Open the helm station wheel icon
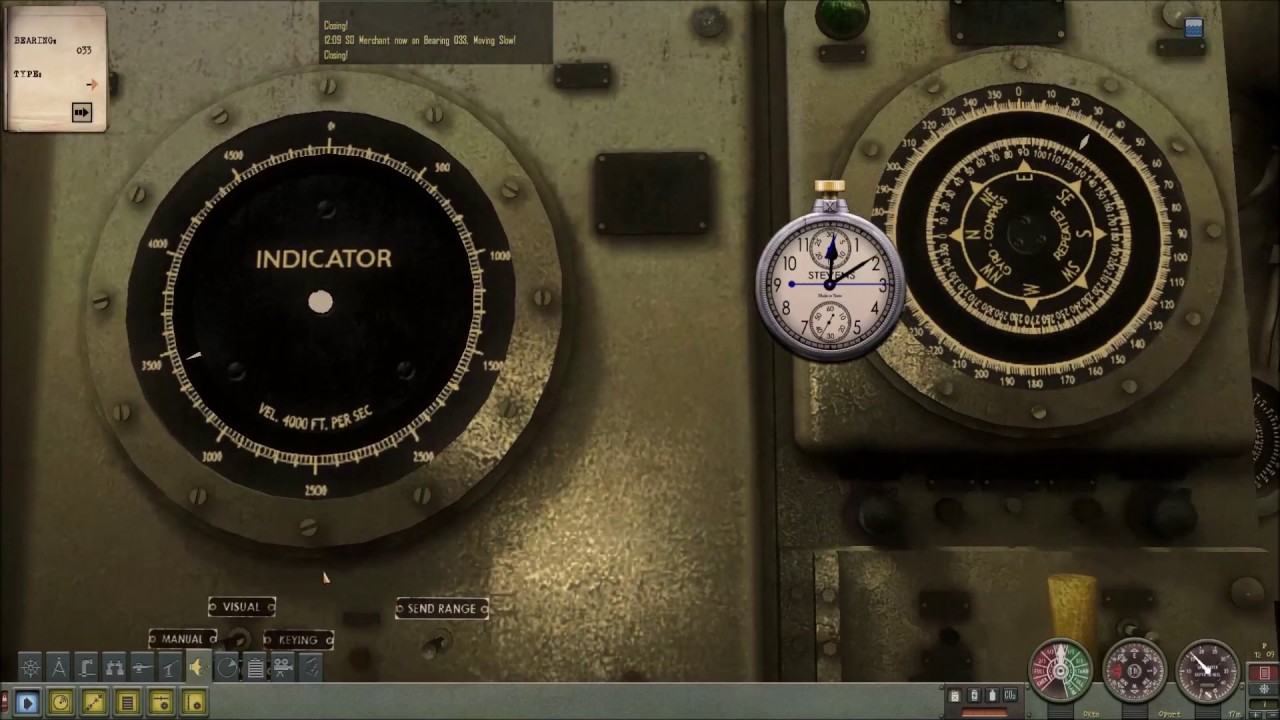This screenshot has height=720, width=1280. pyautogui.click(x=30, y=667)
